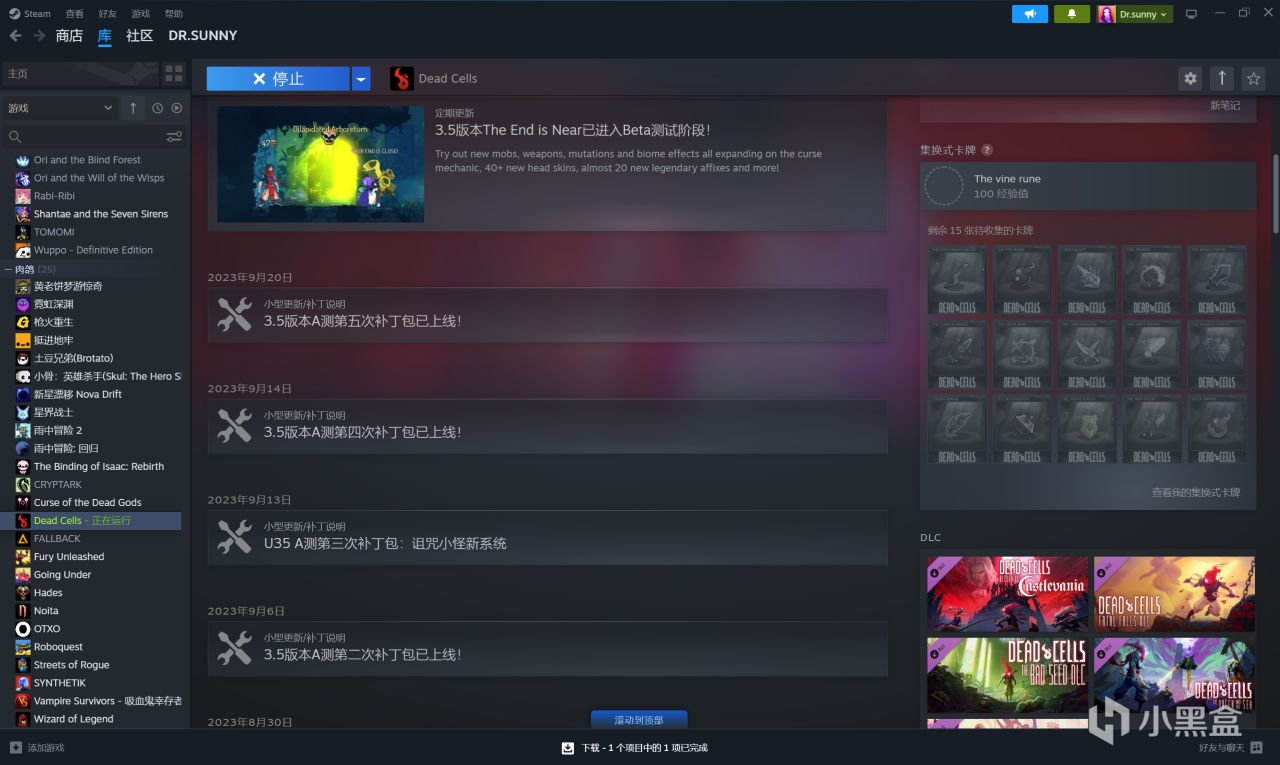The height and width of the screenshot is (765, 1280).
Task: Click the add game plus icon
Action: [15, 747]
